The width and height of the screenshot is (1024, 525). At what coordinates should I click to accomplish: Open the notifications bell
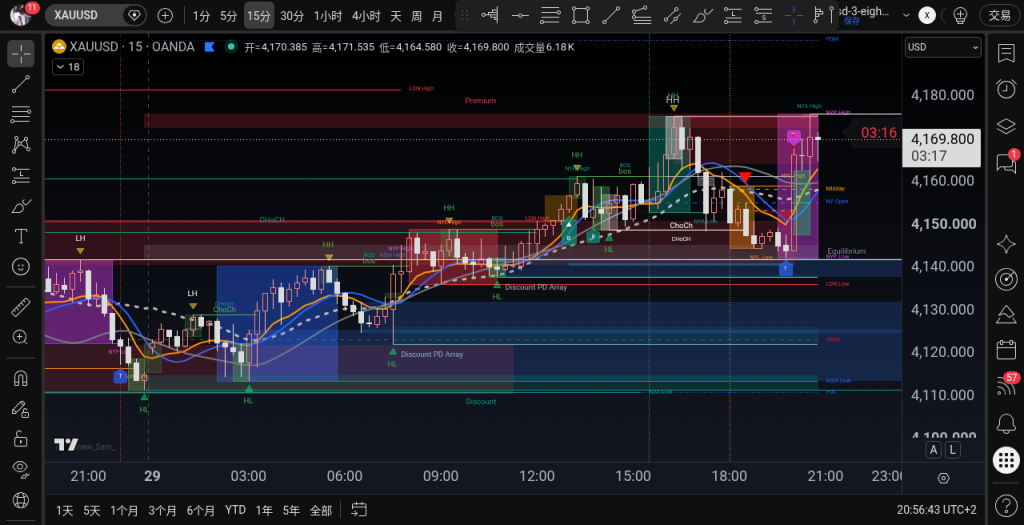(x=1006, y=424)
